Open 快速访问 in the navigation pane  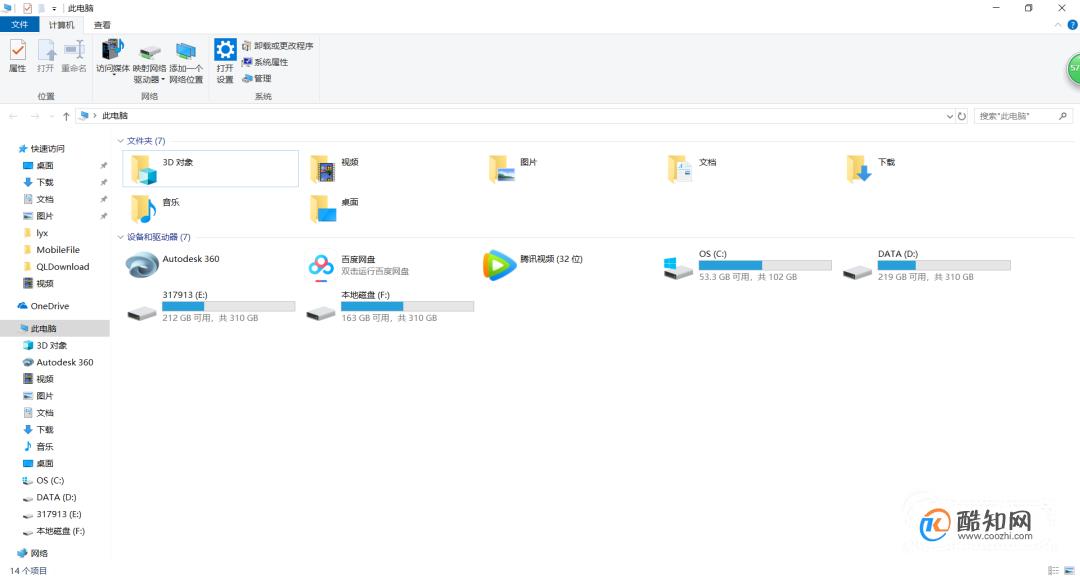point(41,149)
